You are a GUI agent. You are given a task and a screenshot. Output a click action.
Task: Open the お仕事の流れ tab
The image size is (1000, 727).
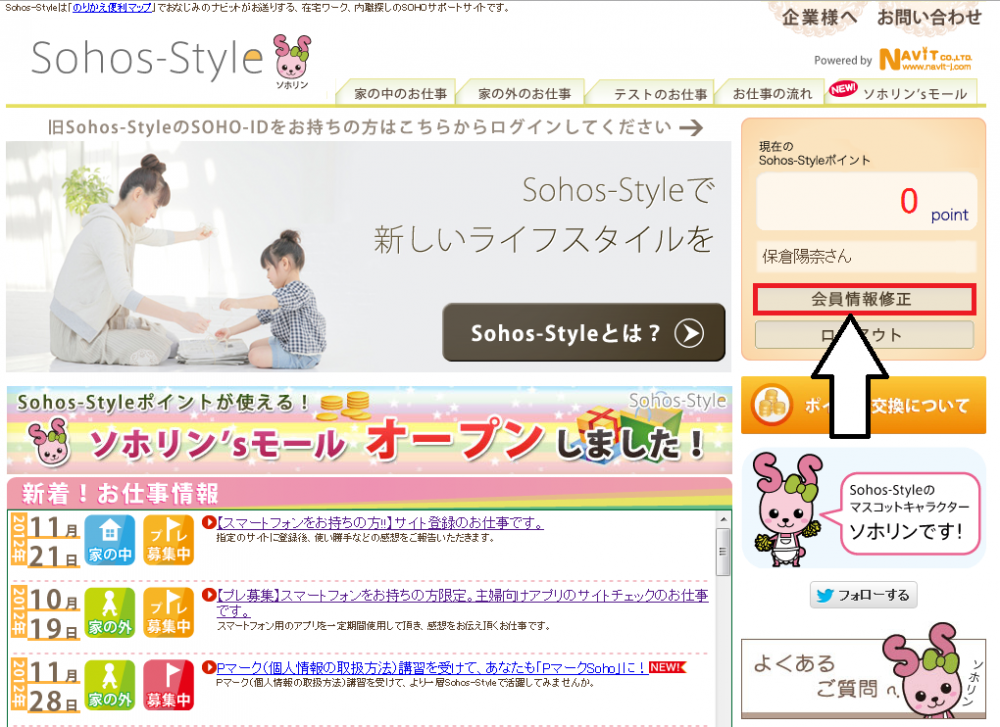pos(770,93)
